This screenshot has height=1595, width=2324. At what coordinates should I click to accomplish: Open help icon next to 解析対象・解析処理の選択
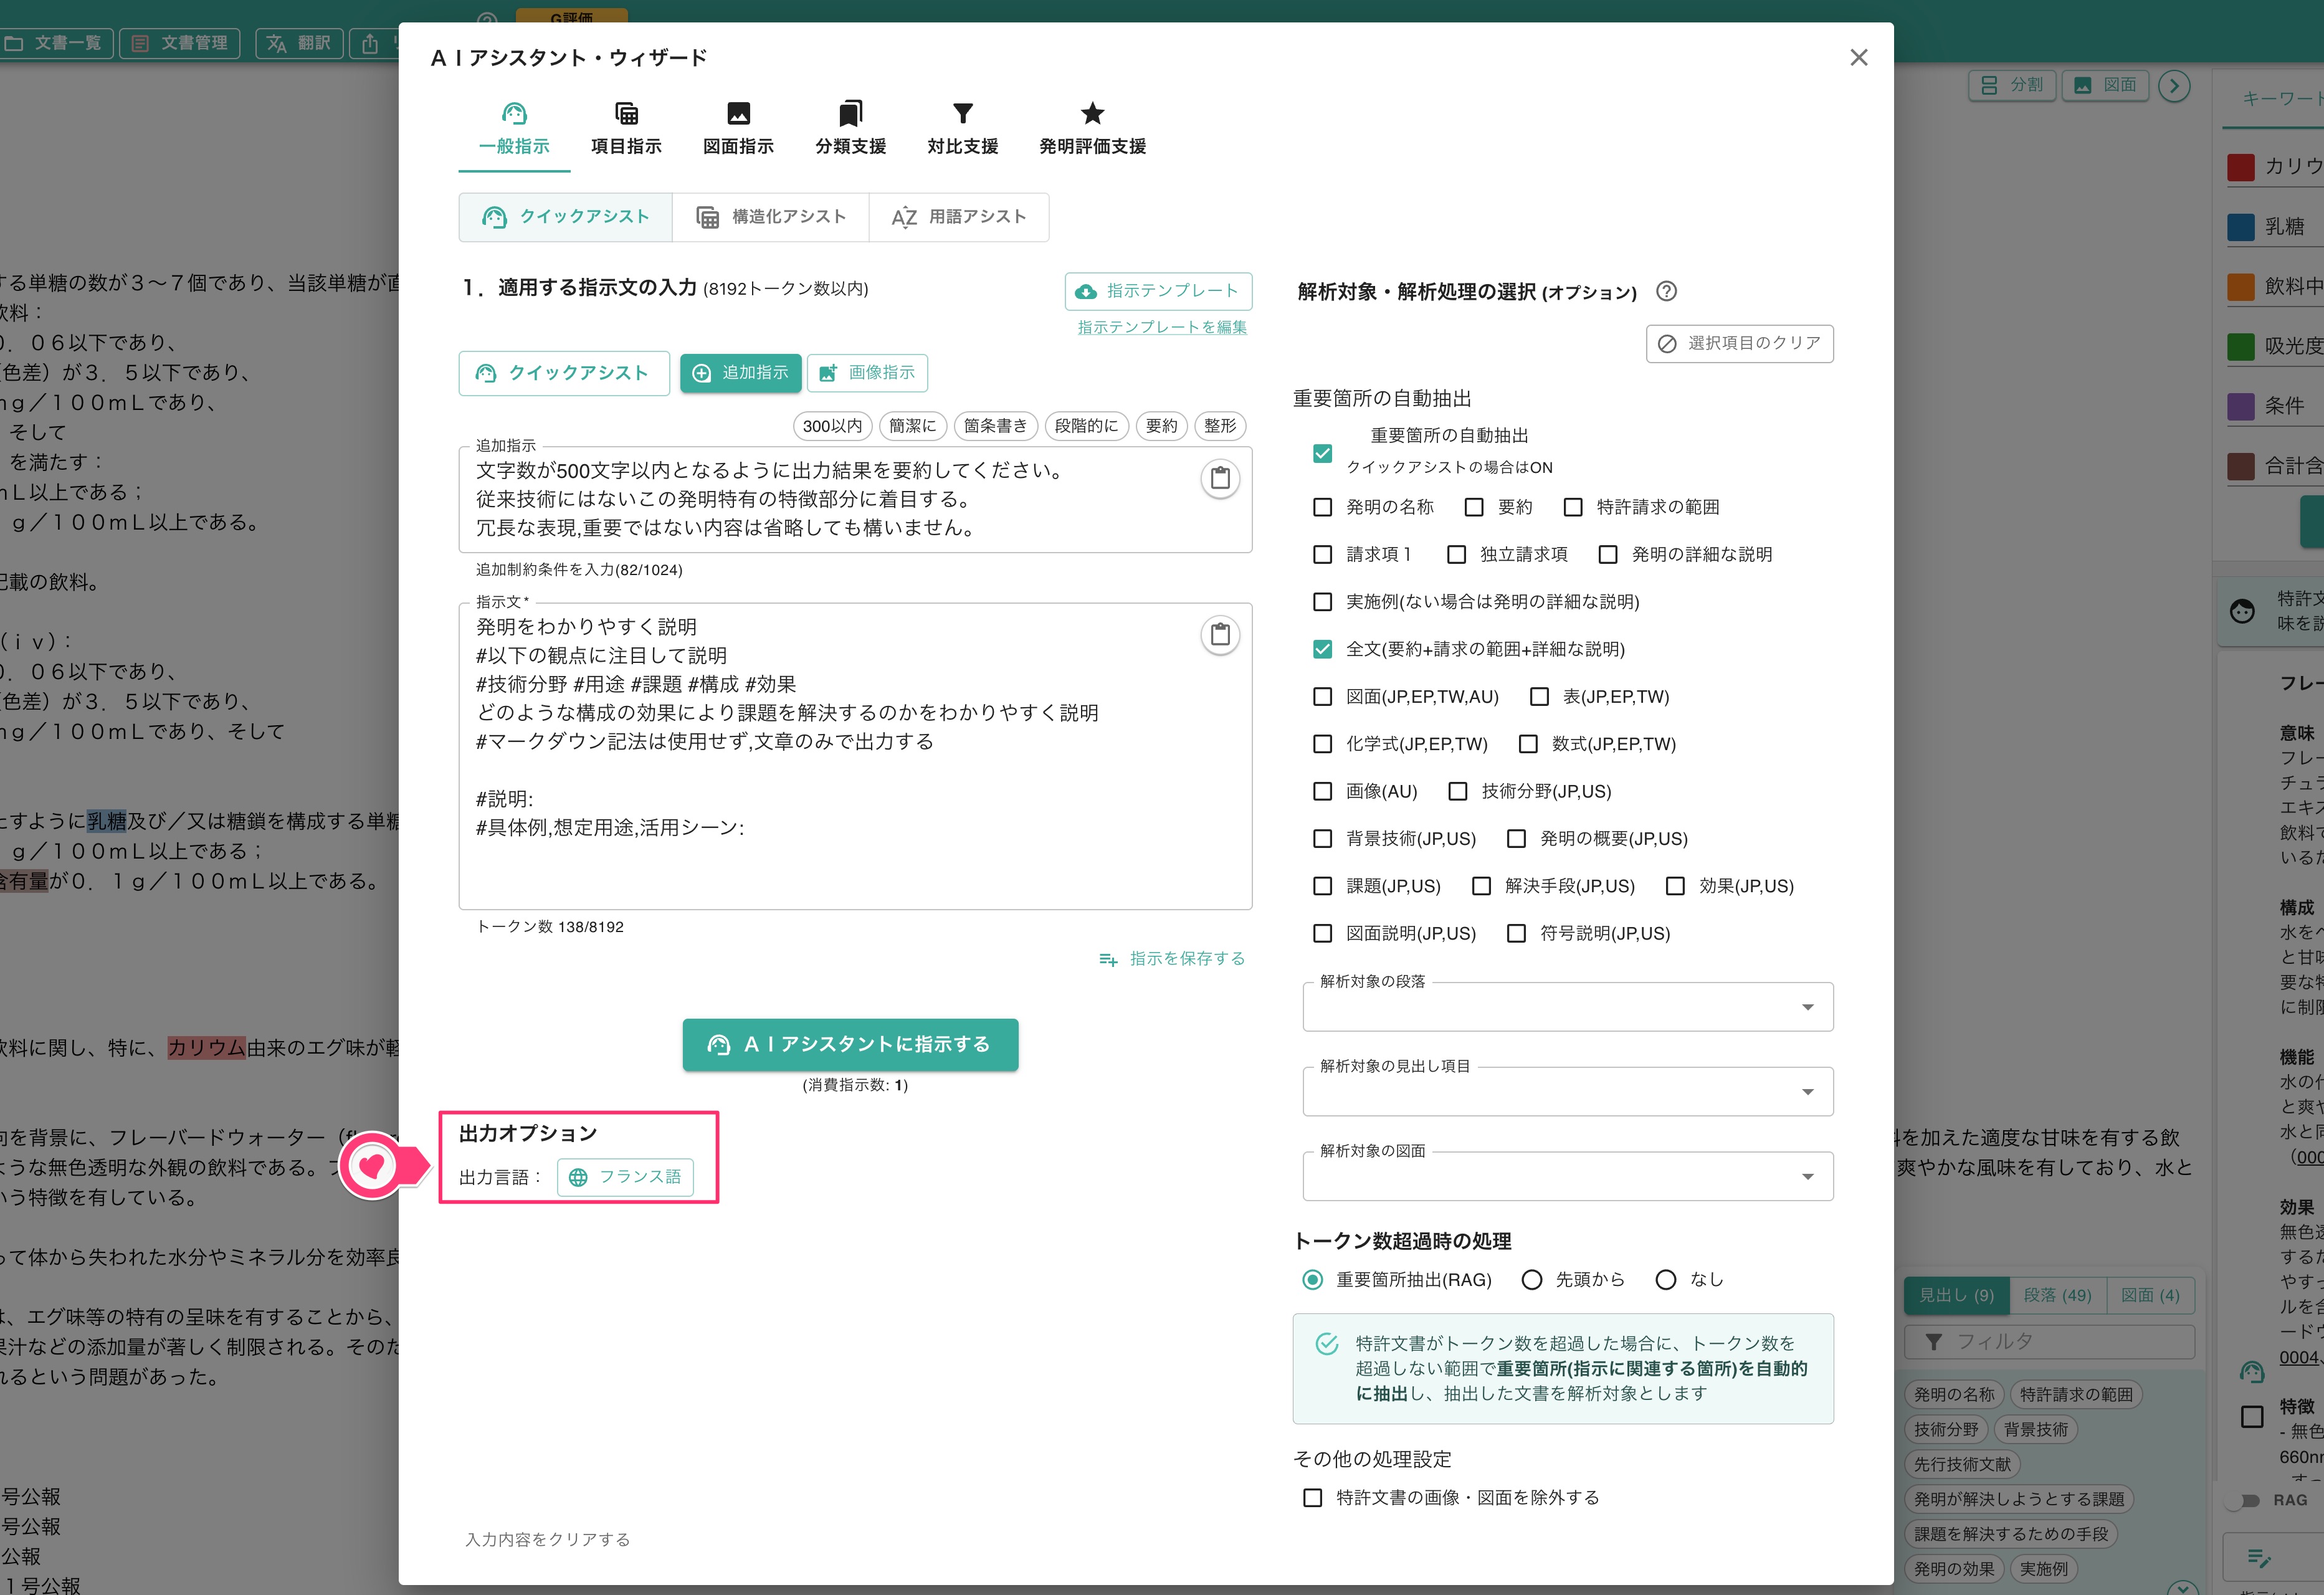[x=1666, y=292]
